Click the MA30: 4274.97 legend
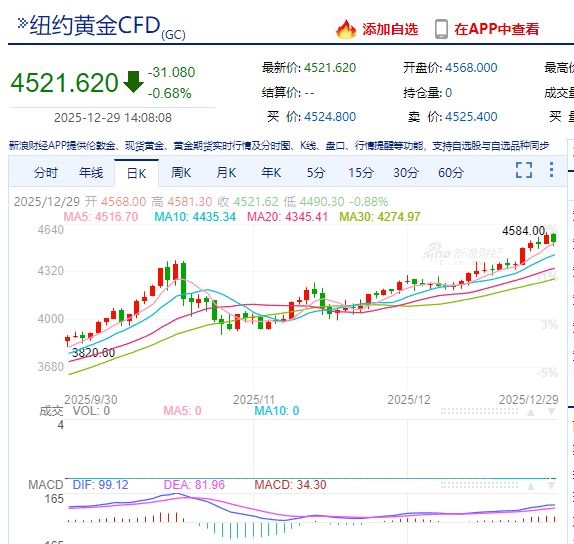 [380, 217]
